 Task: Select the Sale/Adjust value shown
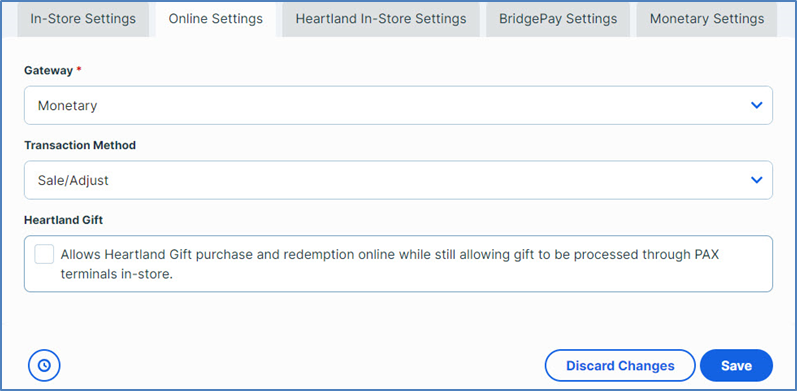[73, 181]
